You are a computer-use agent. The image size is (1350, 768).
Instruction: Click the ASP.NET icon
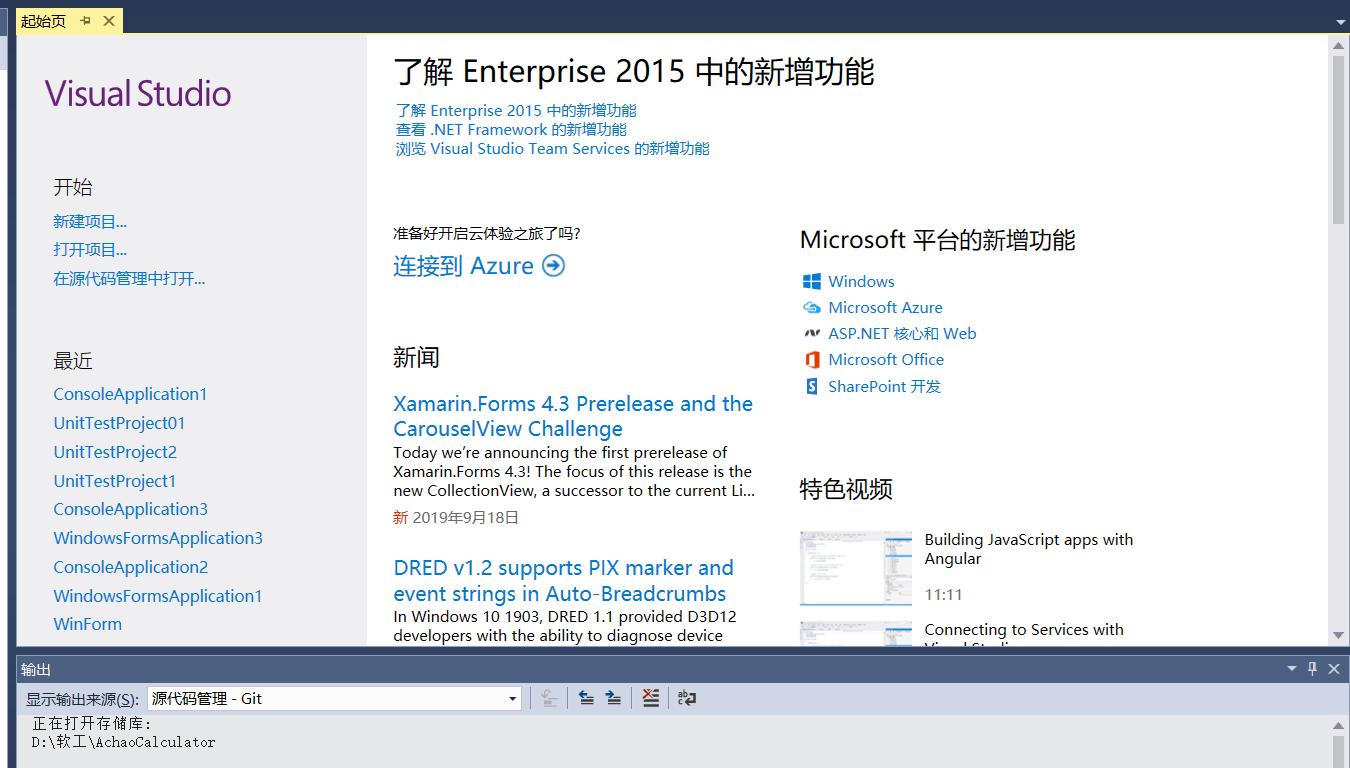[812, 334]
